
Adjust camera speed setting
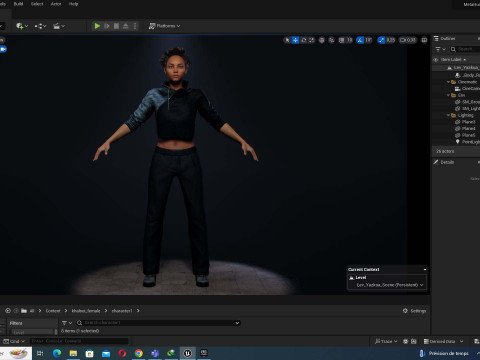point(408,40)
